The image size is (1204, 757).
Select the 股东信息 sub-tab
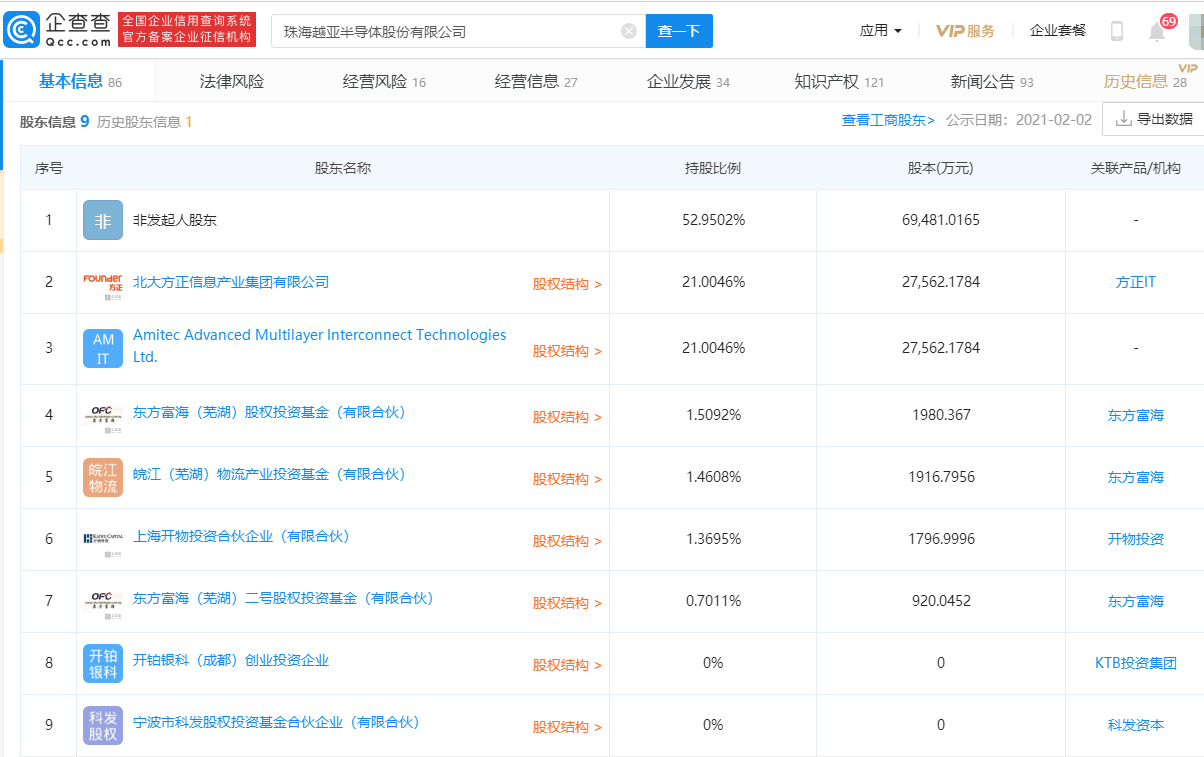(x=55, y=121)
